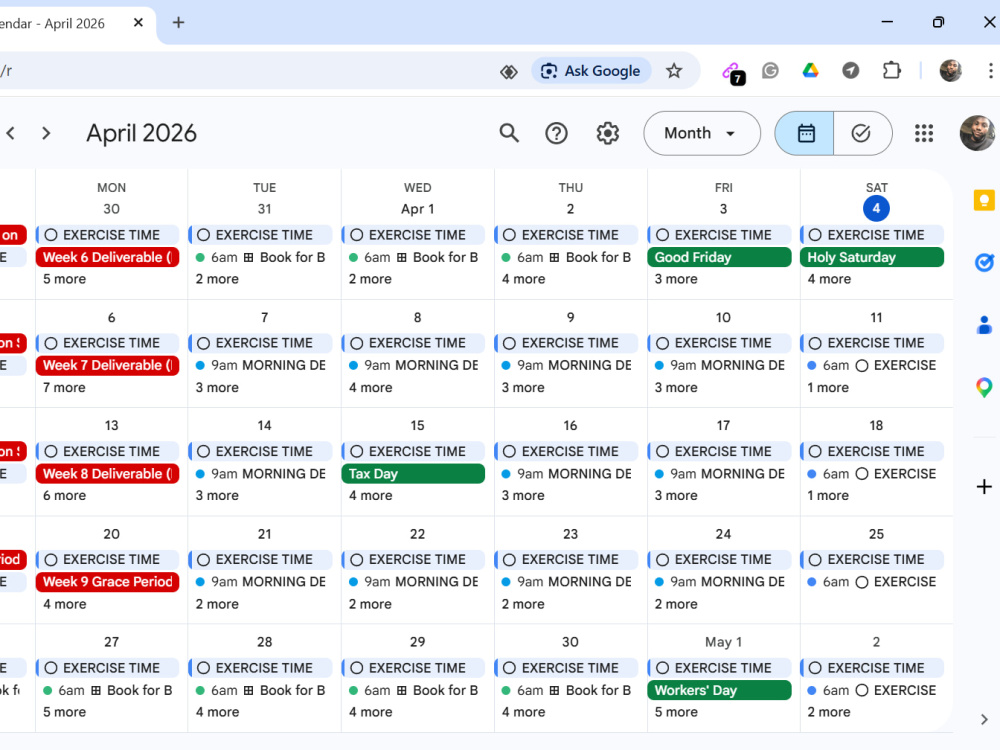
Task: Complete EXERCISE TIME task on April 15
Action: coord(357,452)
